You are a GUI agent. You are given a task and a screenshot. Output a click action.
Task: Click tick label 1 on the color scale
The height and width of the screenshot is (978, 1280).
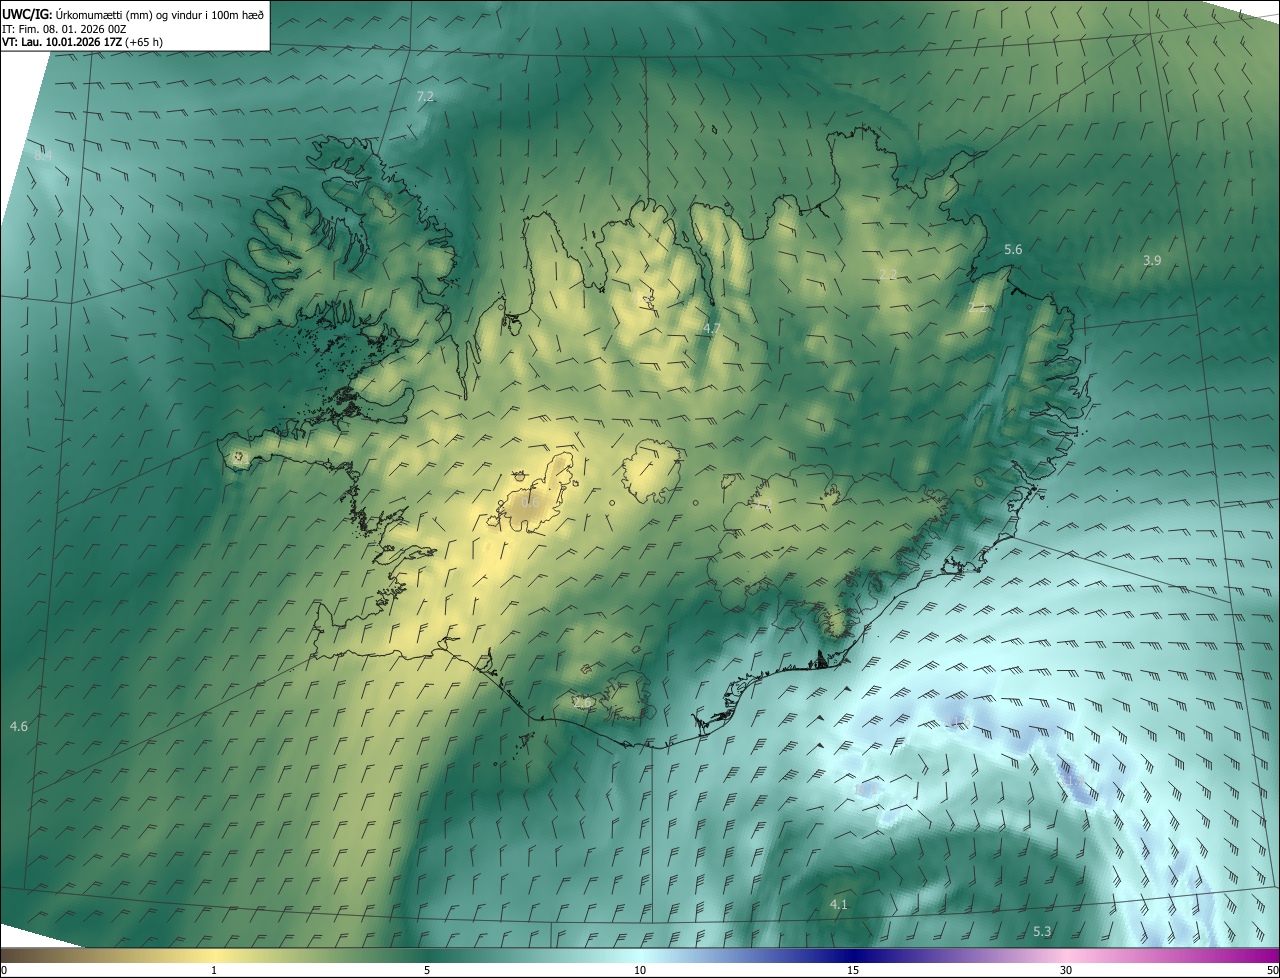pyautogui.click(x=214, y=970)
